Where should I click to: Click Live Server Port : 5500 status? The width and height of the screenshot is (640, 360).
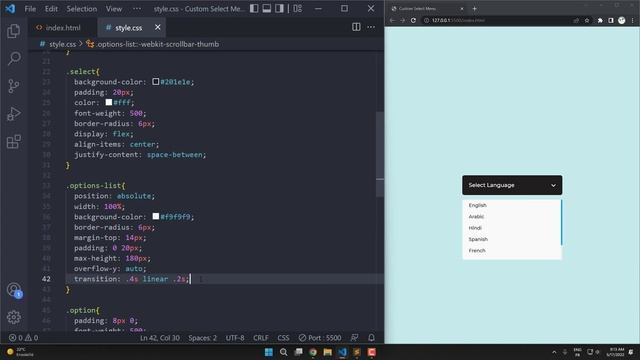click(x=320, y=338)
